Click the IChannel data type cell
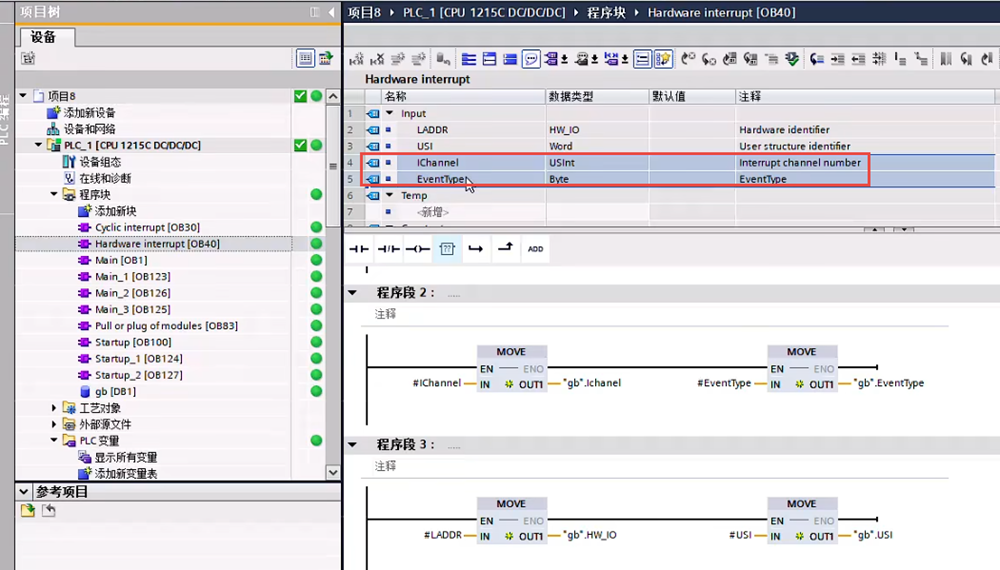The height and width of the screenshot is (570, 1000). (596, 162)
